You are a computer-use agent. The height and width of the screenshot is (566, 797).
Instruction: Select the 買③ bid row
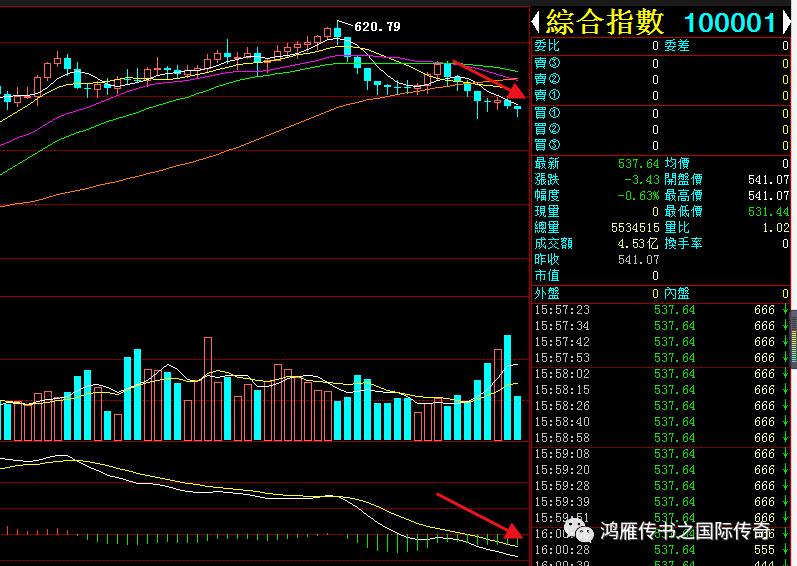tap(661, 145)
